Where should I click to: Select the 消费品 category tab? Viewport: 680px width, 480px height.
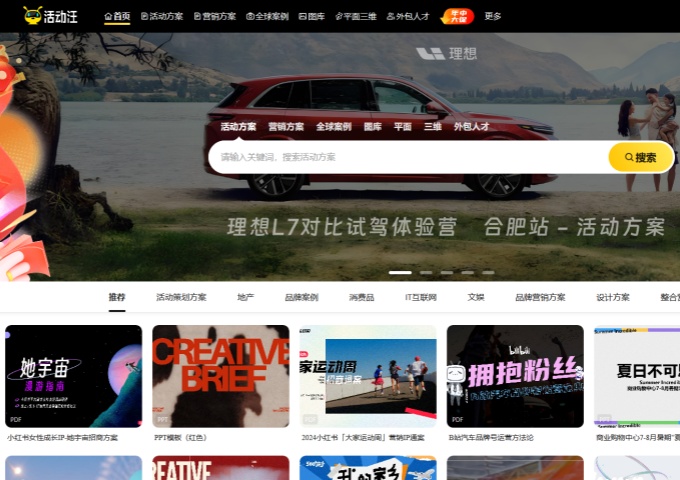click(362, 297)
